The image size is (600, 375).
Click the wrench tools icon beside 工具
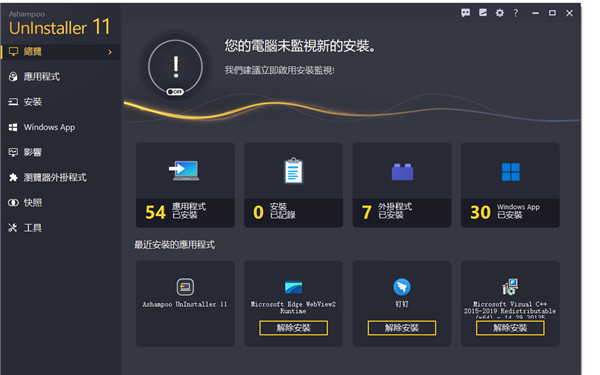[13, 228]
